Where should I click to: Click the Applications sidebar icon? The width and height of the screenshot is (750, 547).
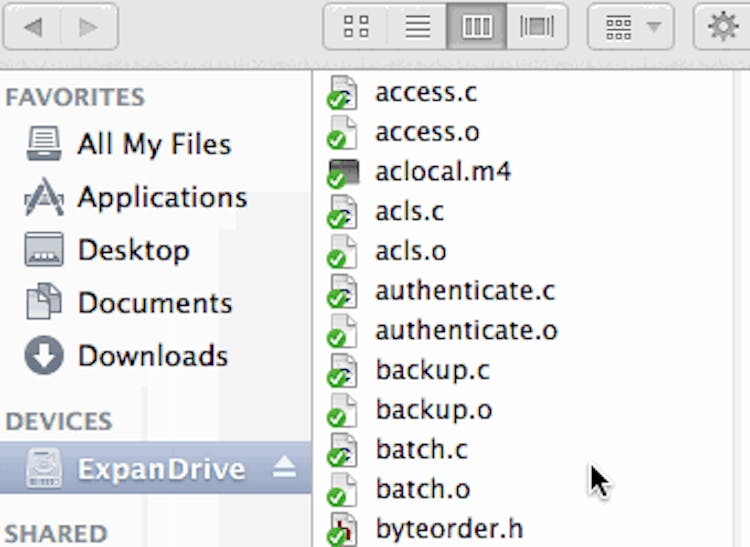(44, 197)
